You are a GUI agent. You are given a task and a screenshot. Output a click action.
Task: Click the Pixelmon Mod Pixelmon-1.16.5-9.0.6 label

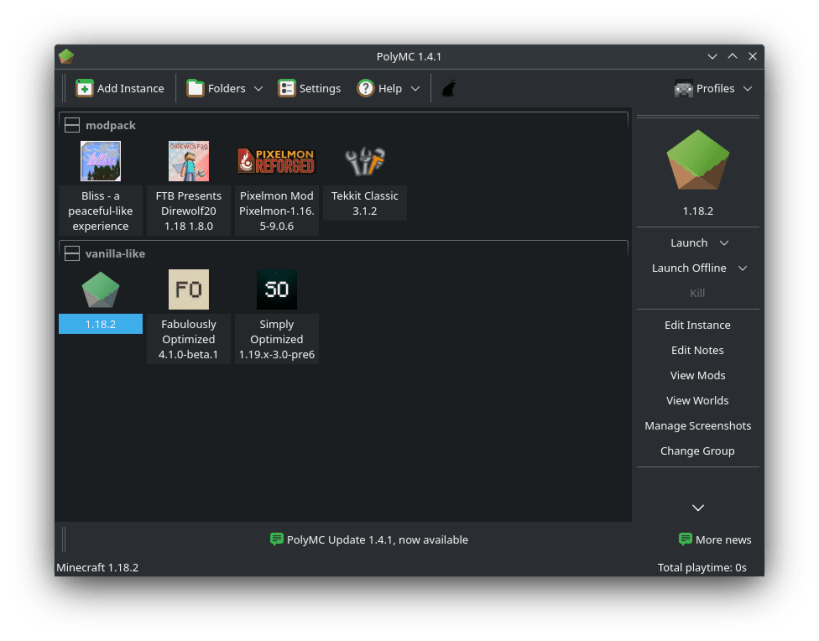pos(276,211)
